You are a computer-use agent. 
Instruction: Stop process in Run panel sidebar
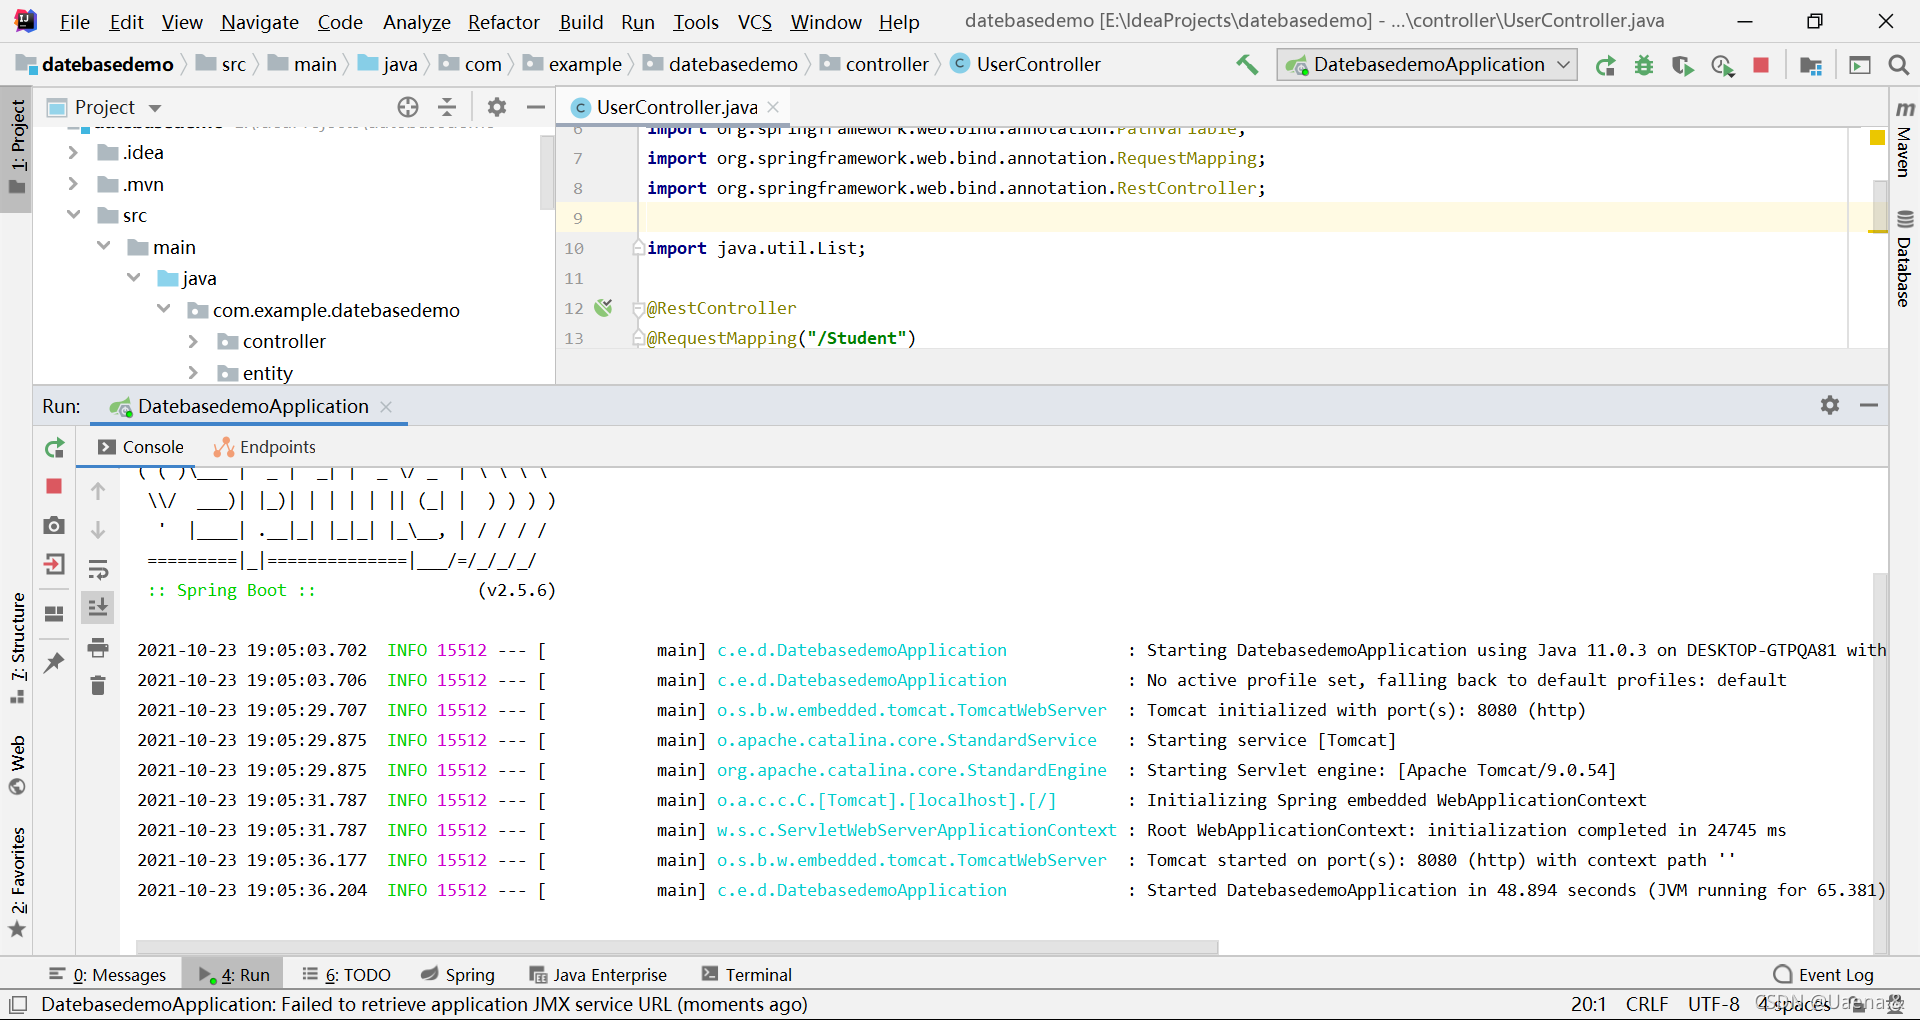point(54,486)
